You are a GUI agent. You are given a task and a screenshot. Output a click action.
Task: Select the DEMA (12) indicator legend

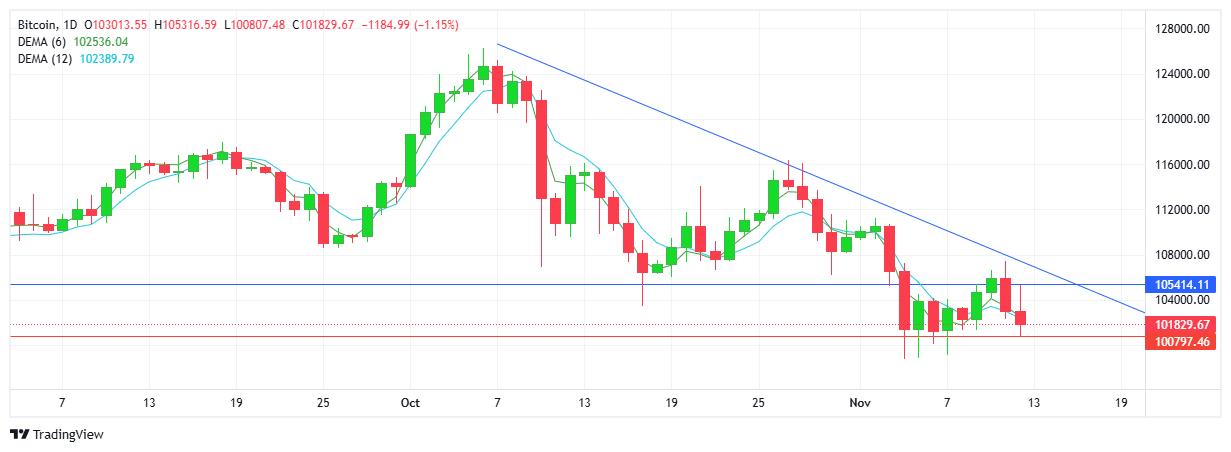(46, 59)
